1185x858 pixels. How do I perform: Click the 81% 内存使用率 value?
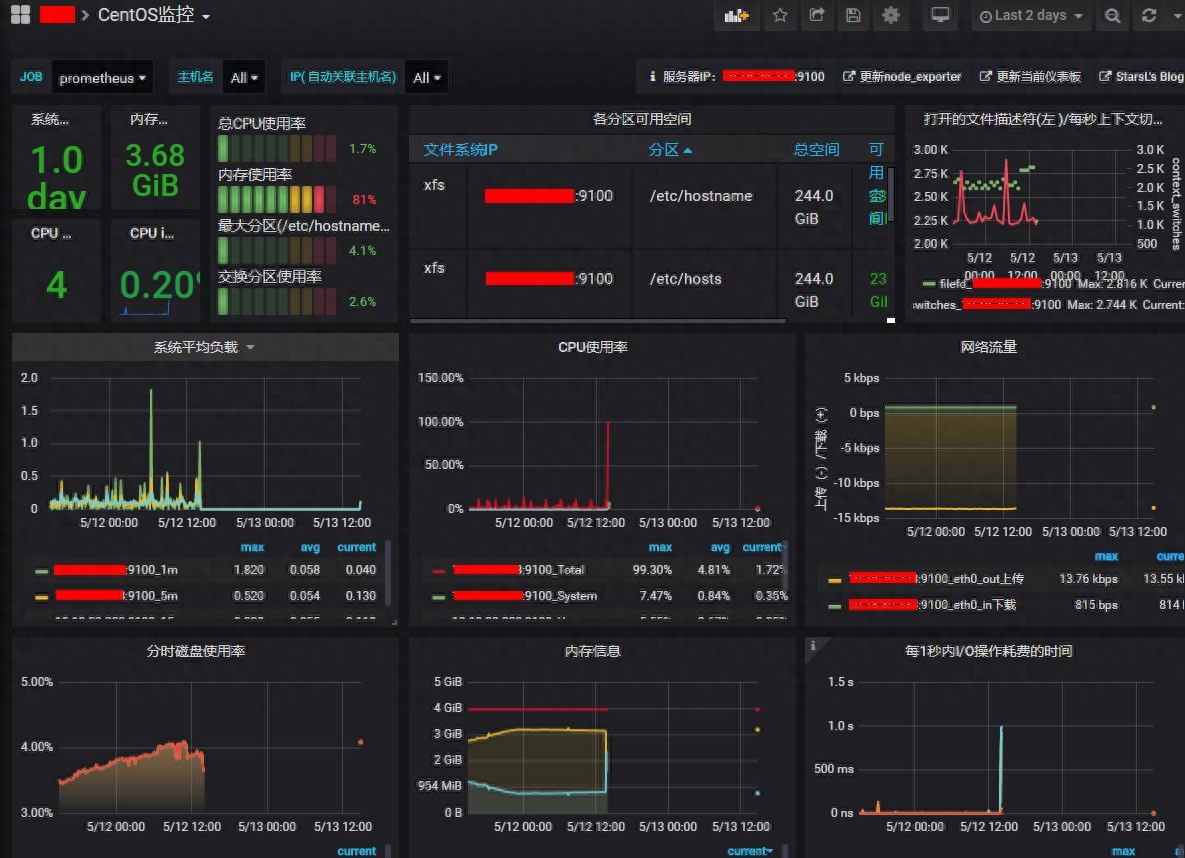coord(364,200)
